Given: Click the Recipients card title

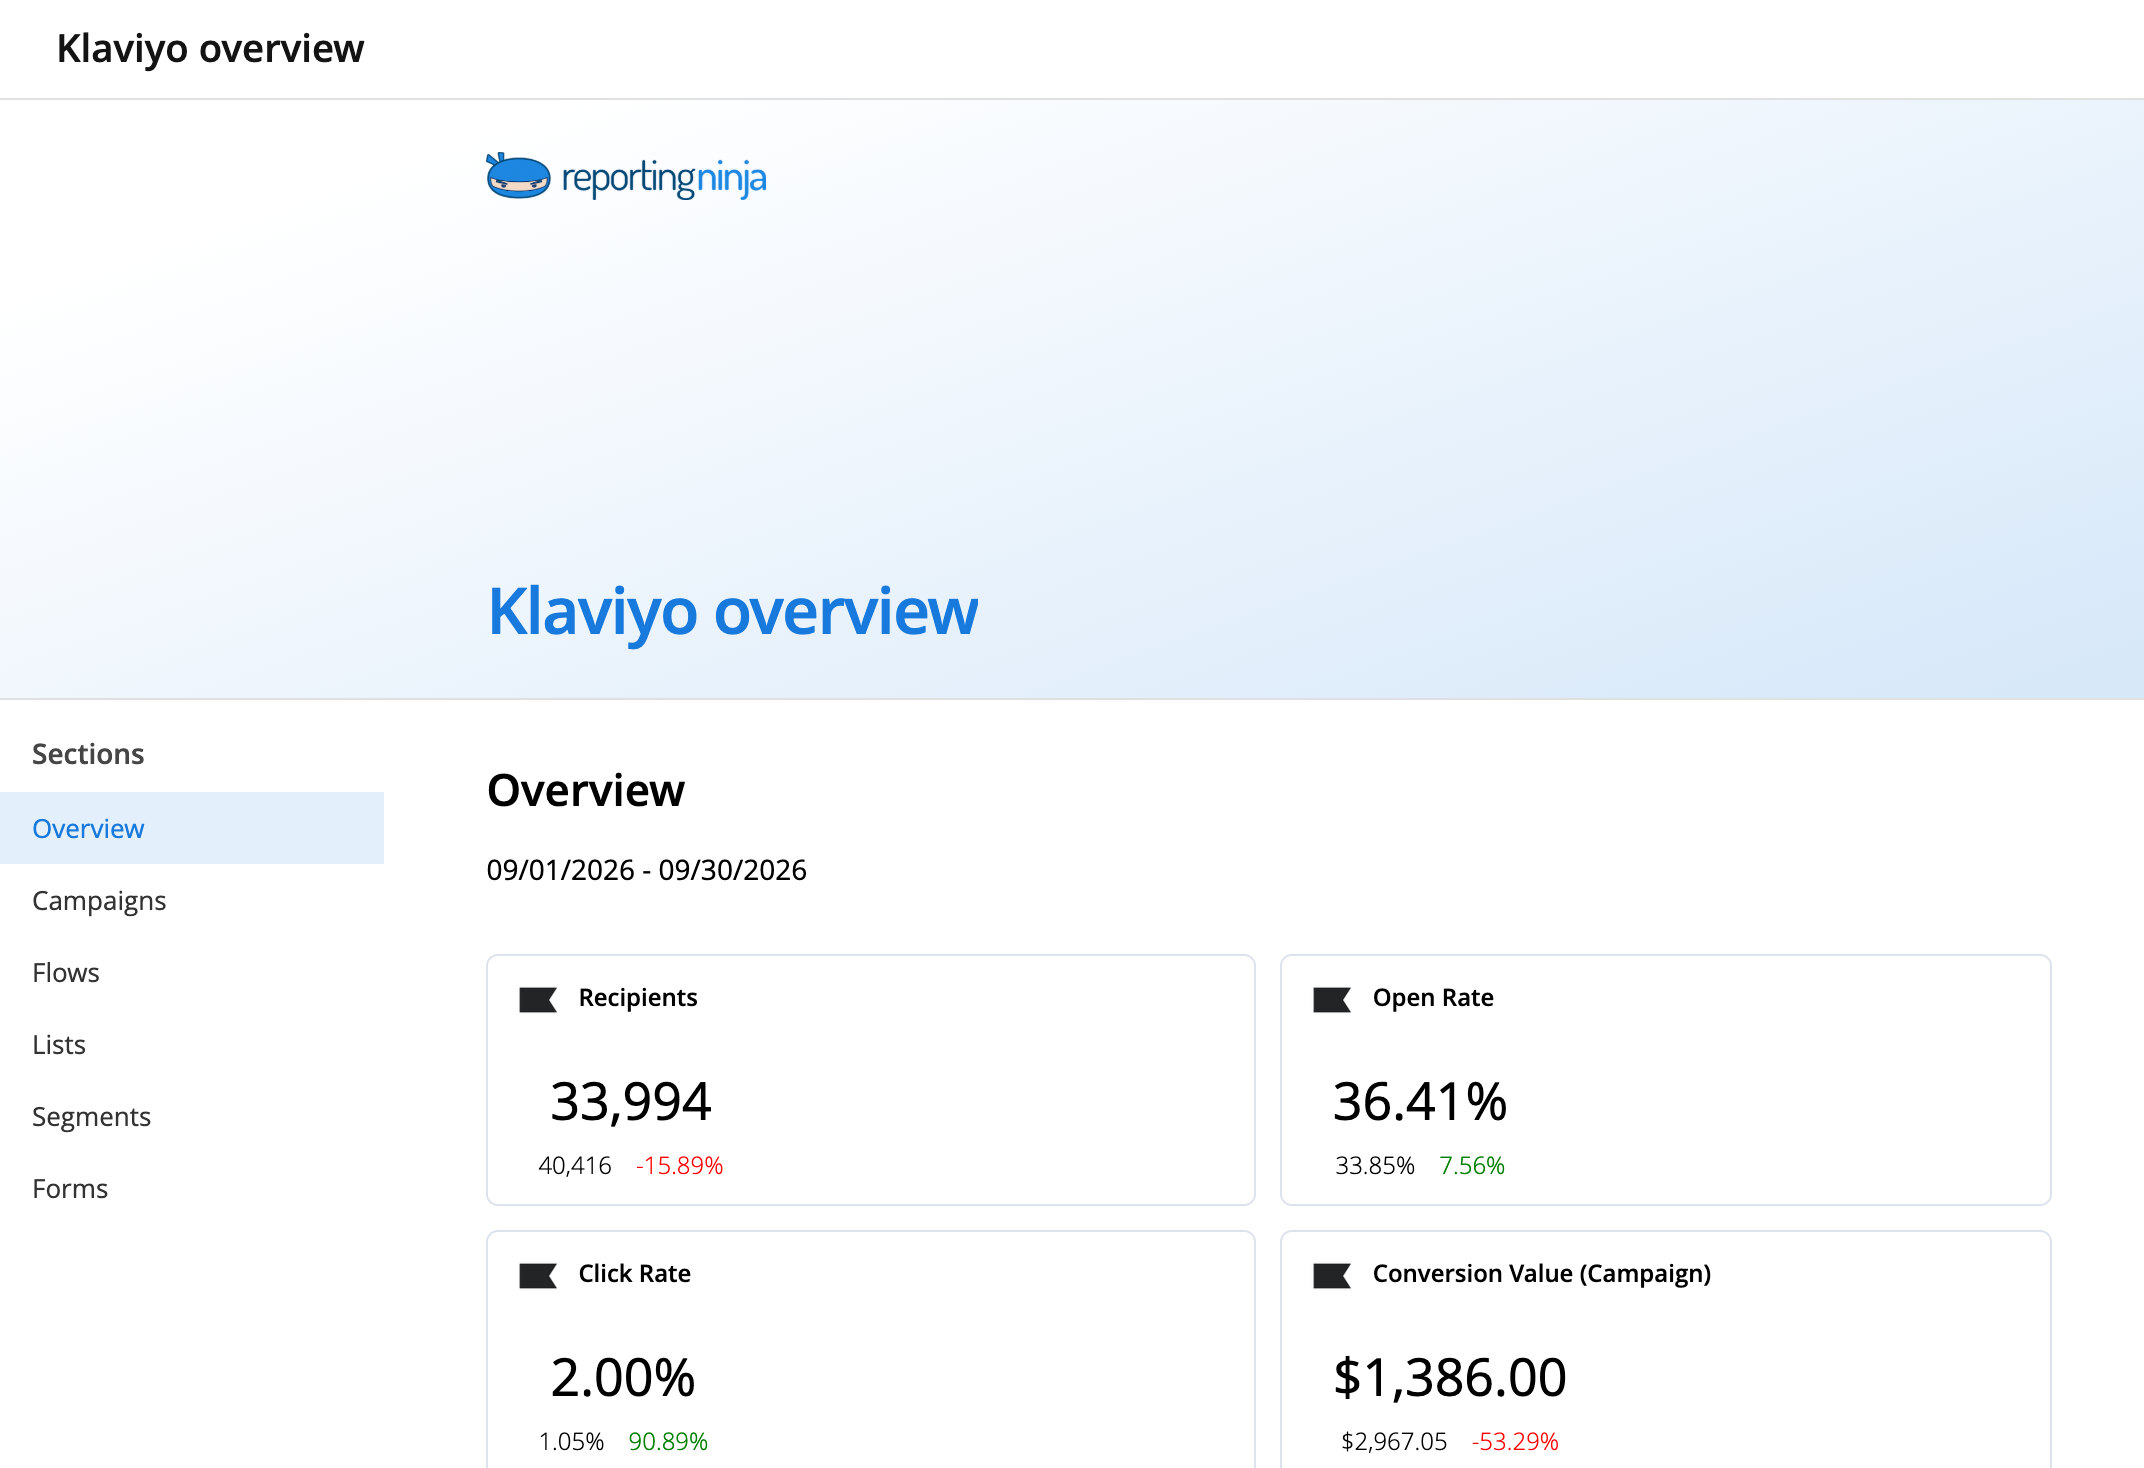Looking at the screenshot, I should tap(638, 997).
